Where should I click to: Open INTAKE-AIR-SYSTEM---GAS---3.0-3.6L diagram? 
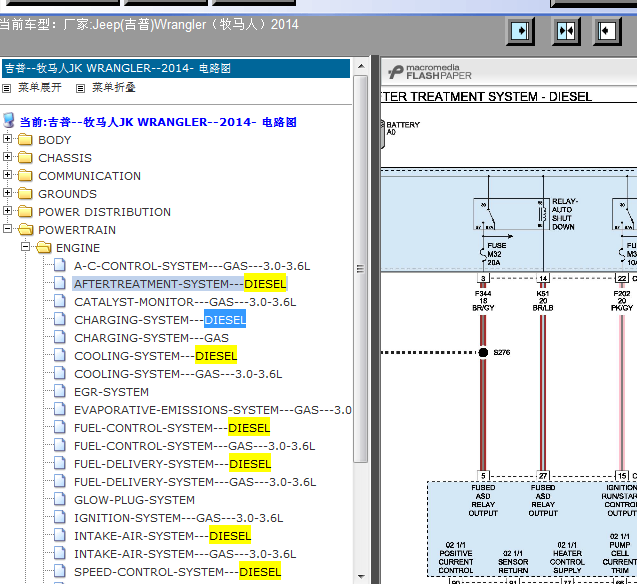coord(185,554)
